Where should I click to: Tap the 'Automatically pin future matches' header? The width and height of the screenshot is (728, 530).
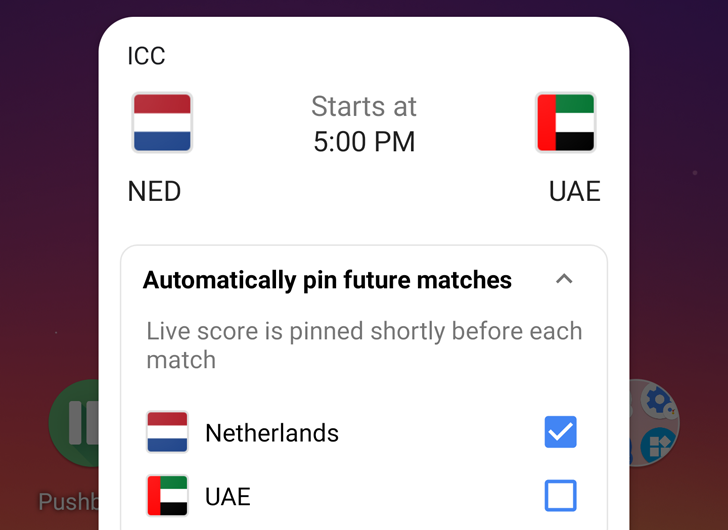(327, 280)
